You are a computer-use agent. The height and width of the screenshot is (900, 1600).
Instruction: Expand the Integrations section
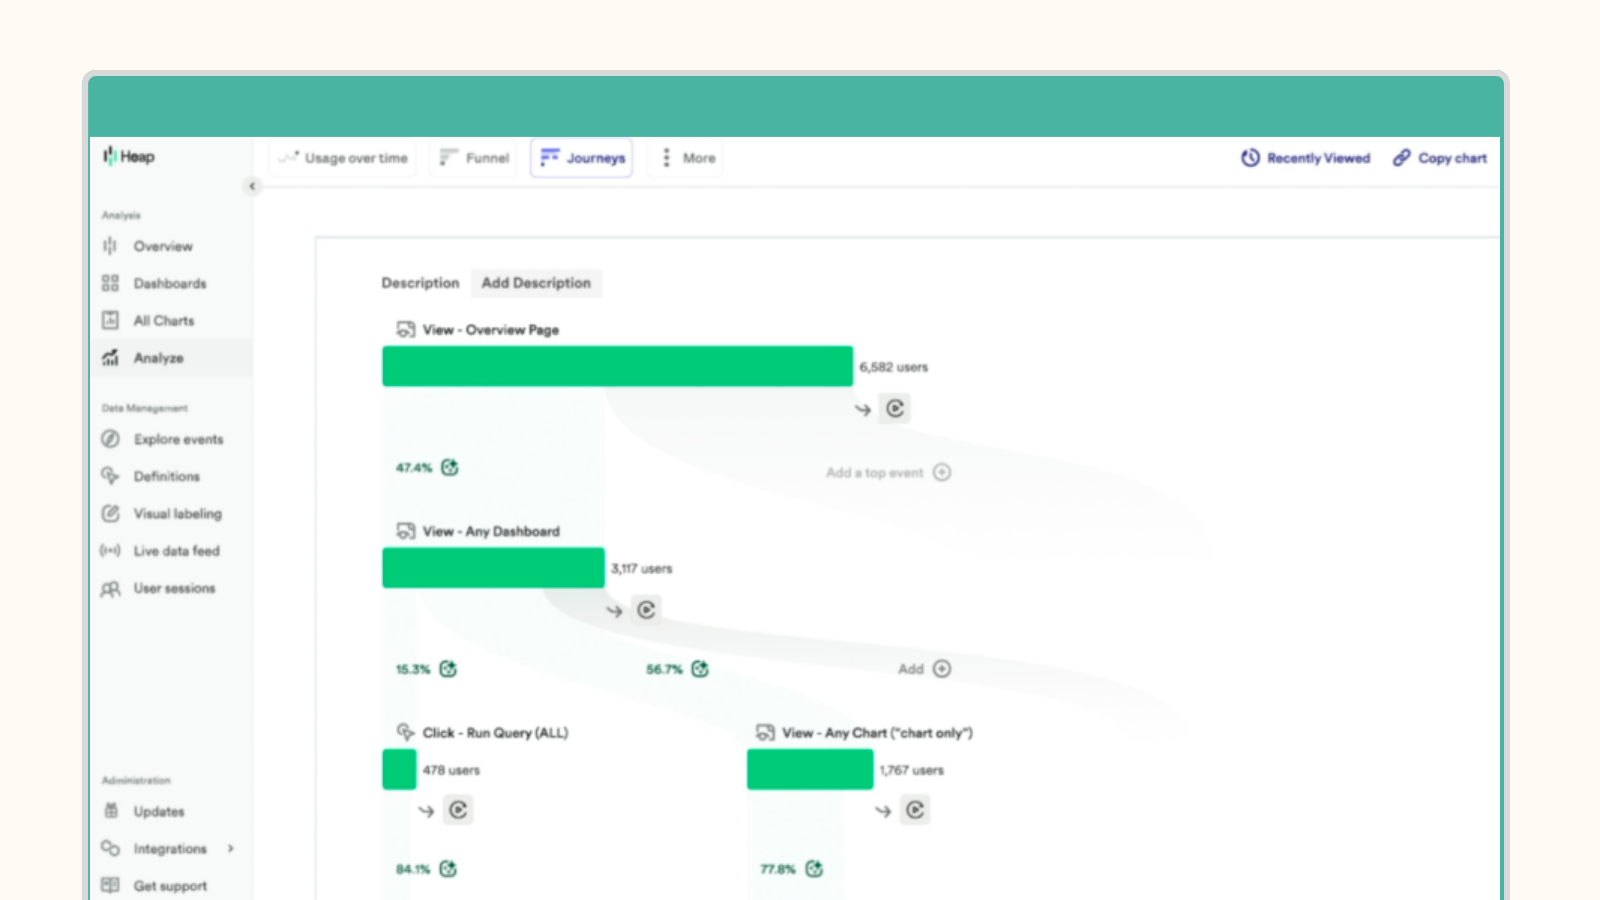(x=232, y=848)
